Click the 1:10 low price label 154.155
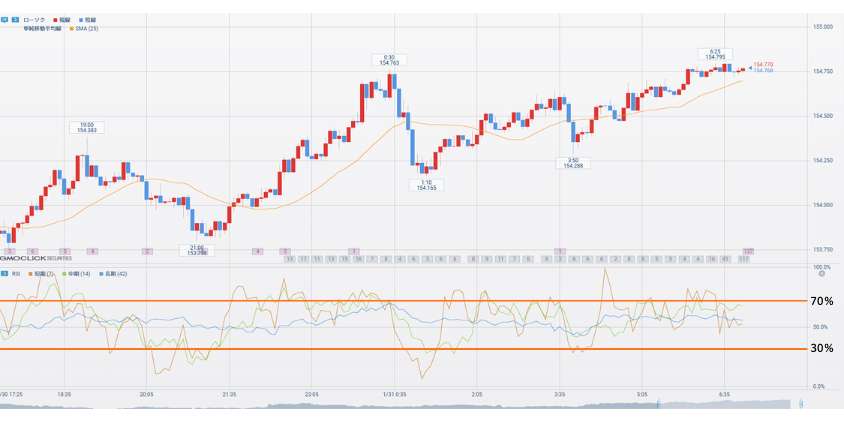The image size is (844, 422). point(426,185)
